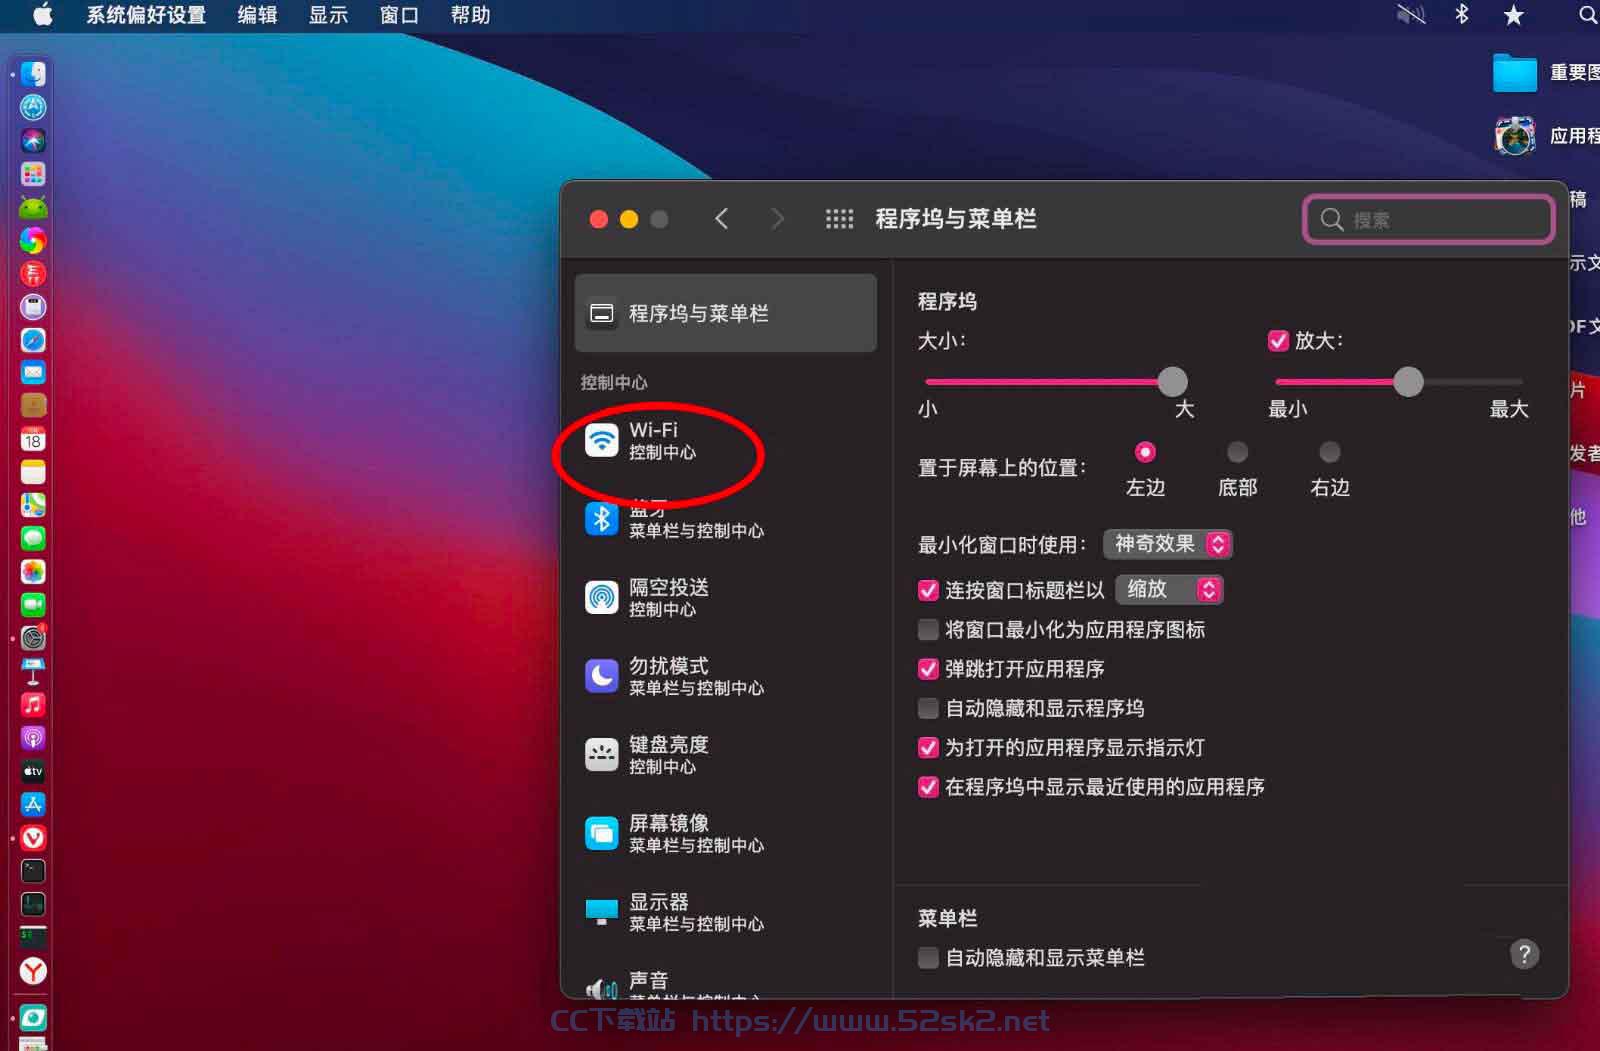Click the Display monitor icon in the sidebar

[x=601, y=912]
